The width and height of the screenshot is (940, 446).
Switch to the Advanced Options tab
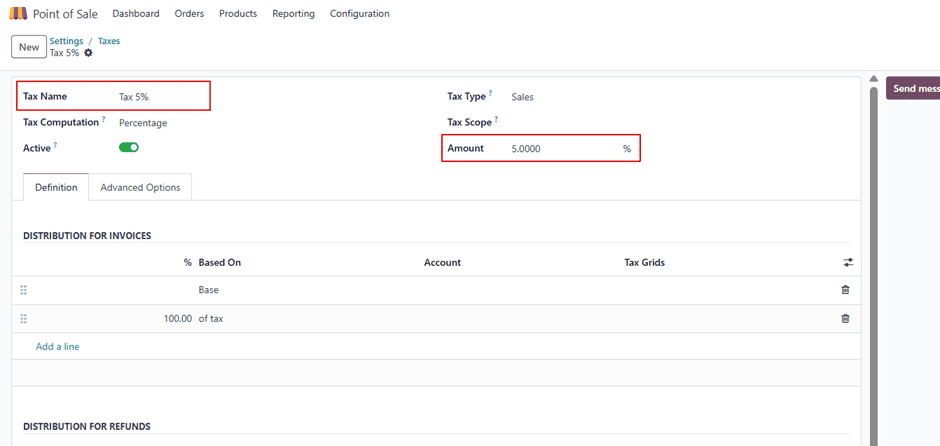click(140, 187)
